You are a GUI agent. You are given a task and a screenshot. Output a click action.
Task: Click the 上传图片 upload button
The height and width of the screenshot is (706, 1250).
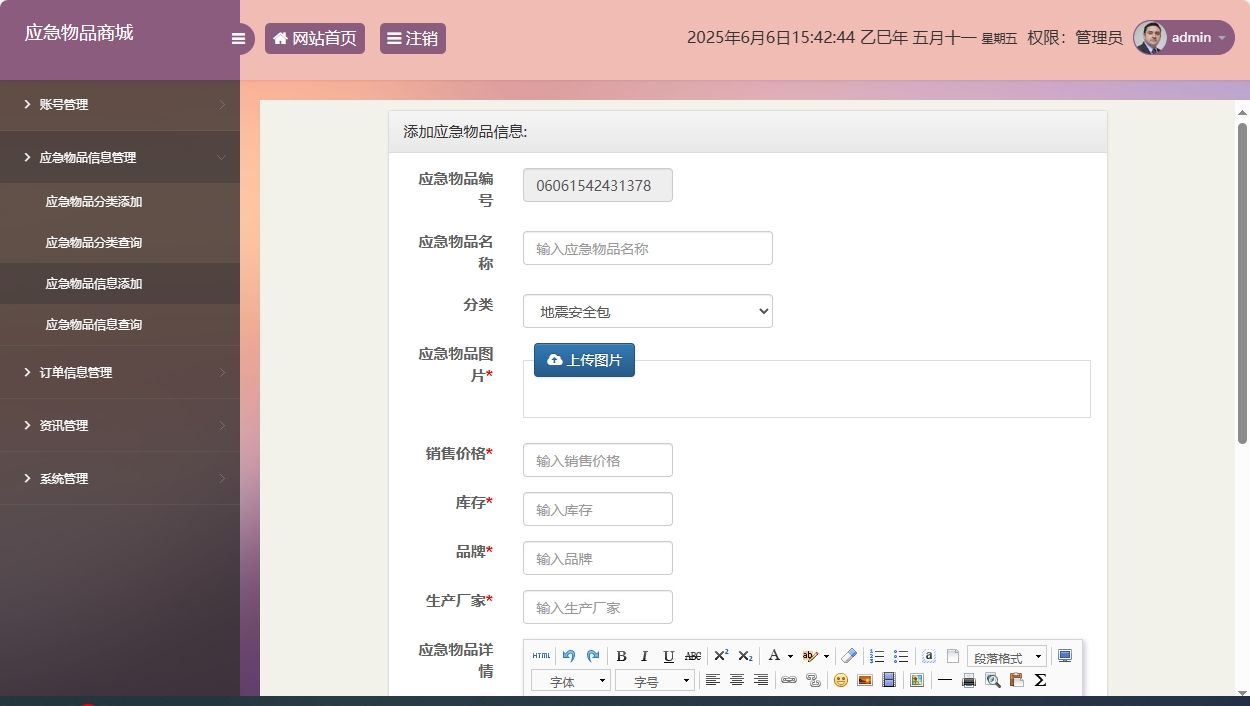pyautogui.click(x=584, y=360)
